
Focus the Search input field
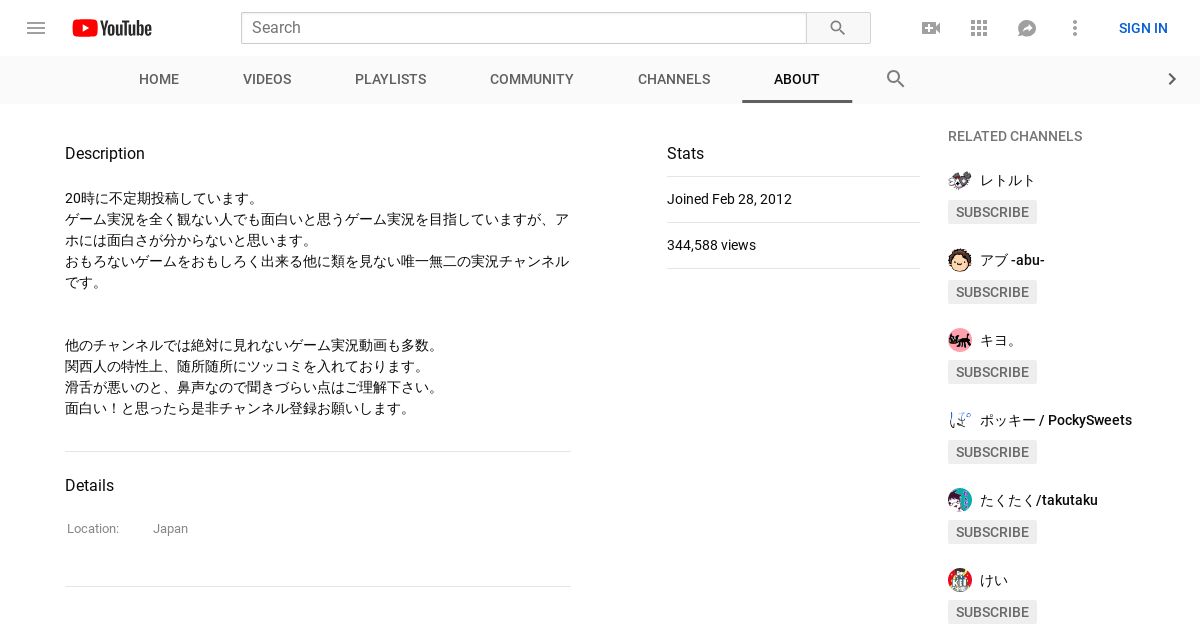coord(524,28)
